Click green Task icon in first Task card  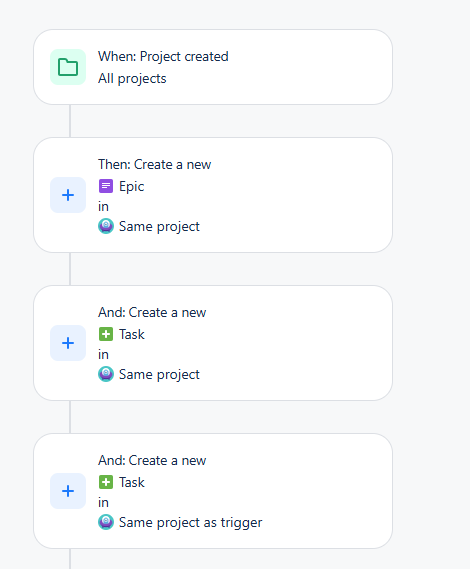pyautogui.click(x=106, y=334)
